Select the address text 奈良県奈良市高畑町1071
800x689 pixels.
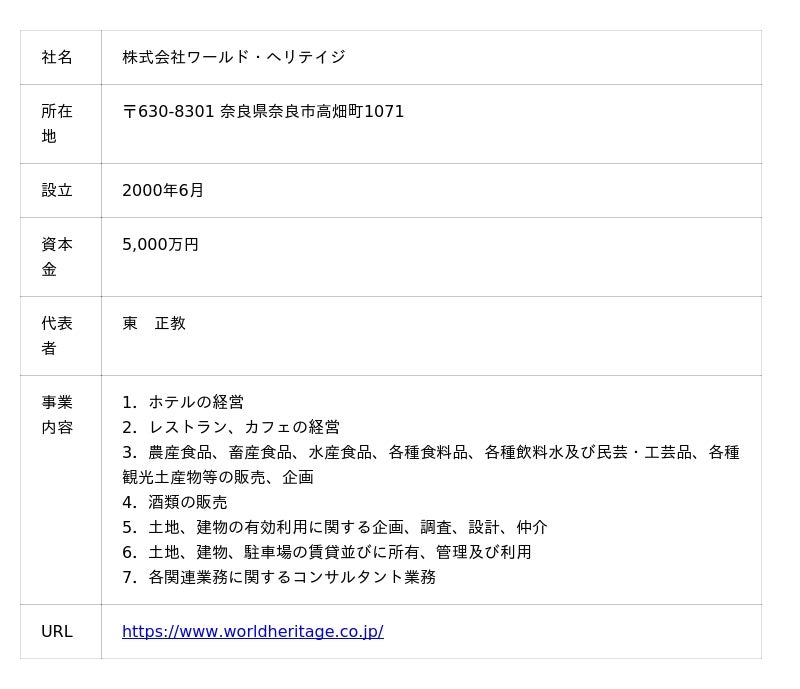312,112
